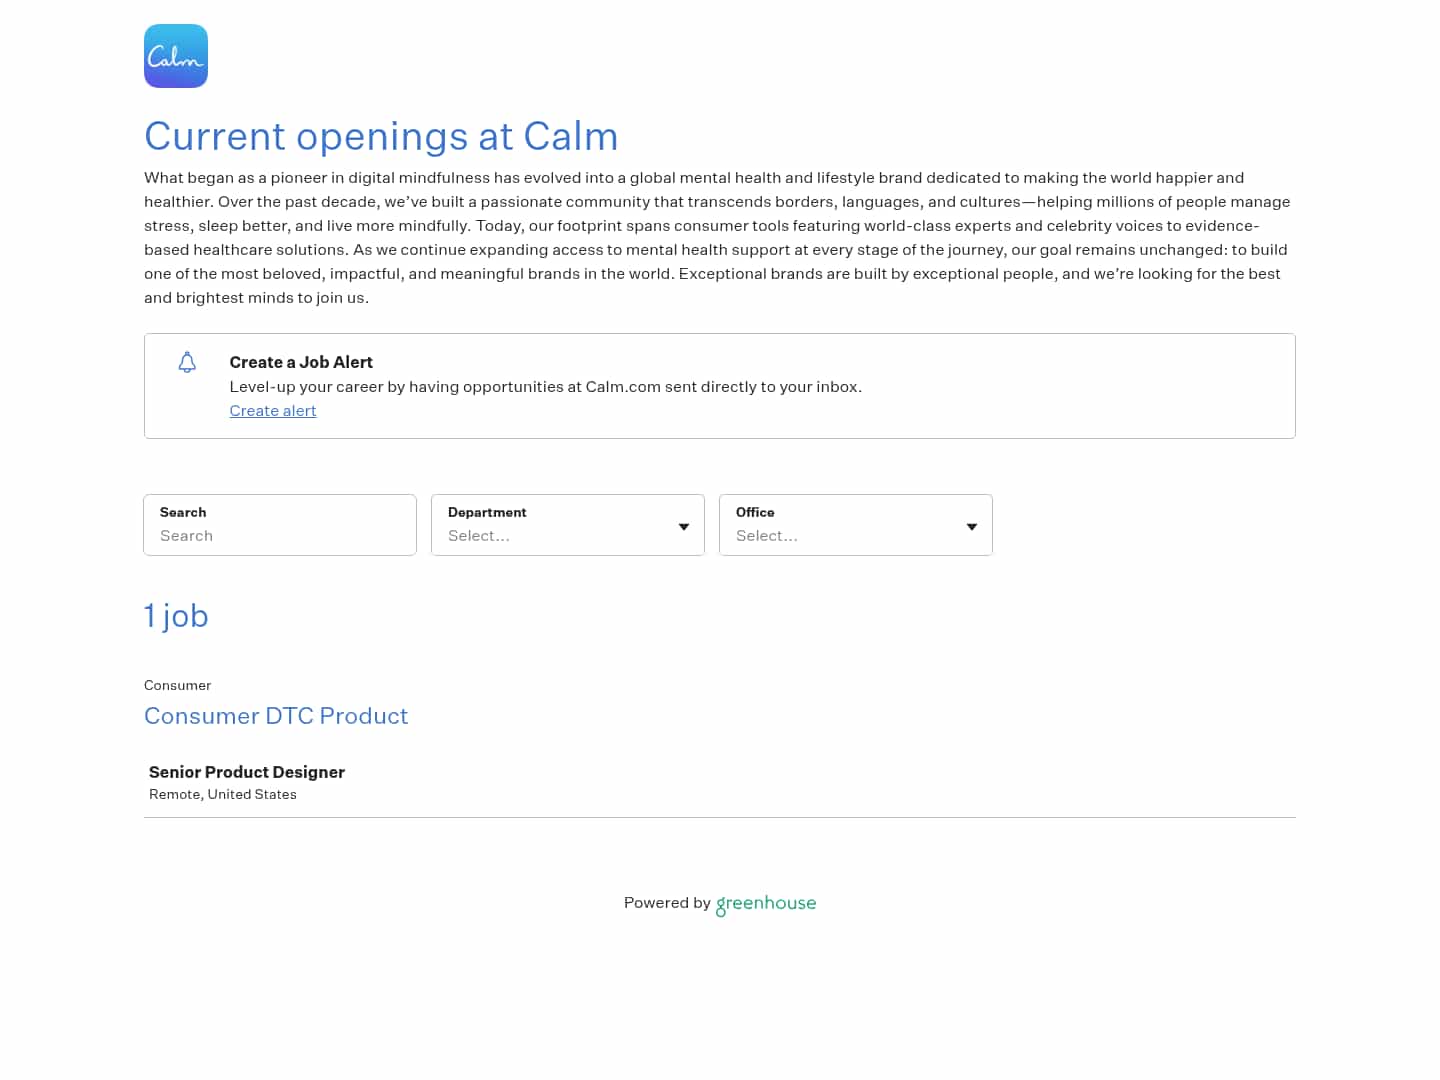Image resolution: width=1440 pixels, height=1080 pixels.
Task: Open the greenhouse logo link
Action: point(766,904)
